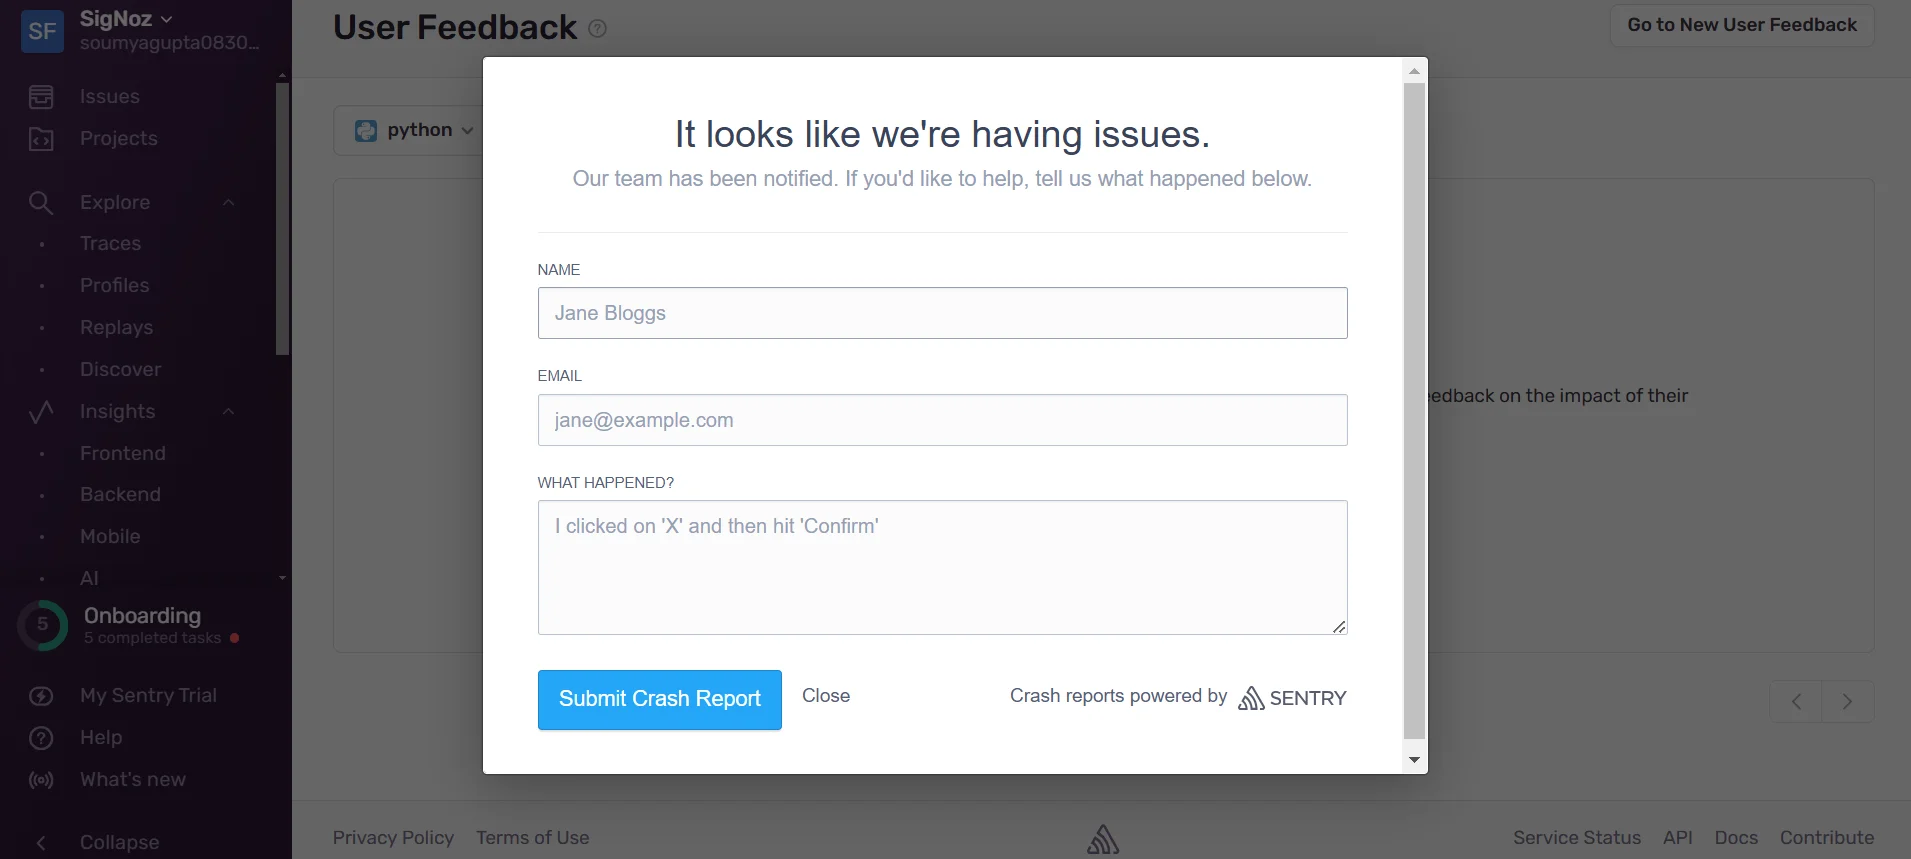Collapse the Explore section chevron
Viewport: 1911px width, 859px height.
[227, 202]
